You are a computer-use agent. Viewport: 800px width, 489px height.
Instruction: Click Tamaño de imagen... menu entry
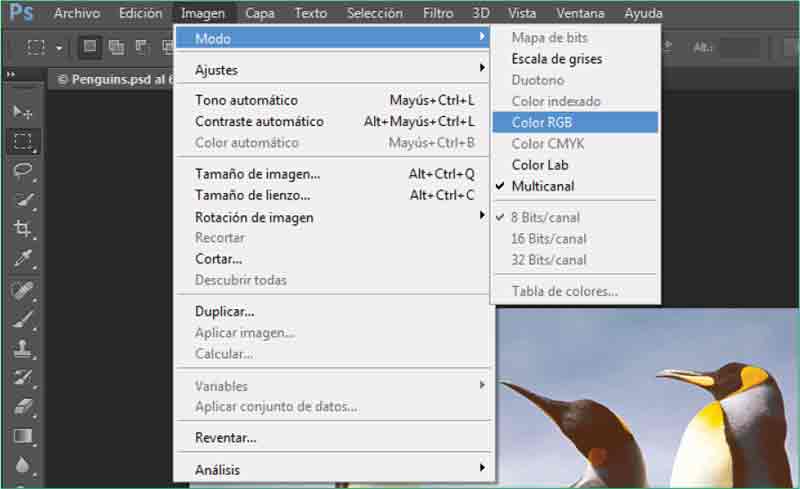[257, 174]
